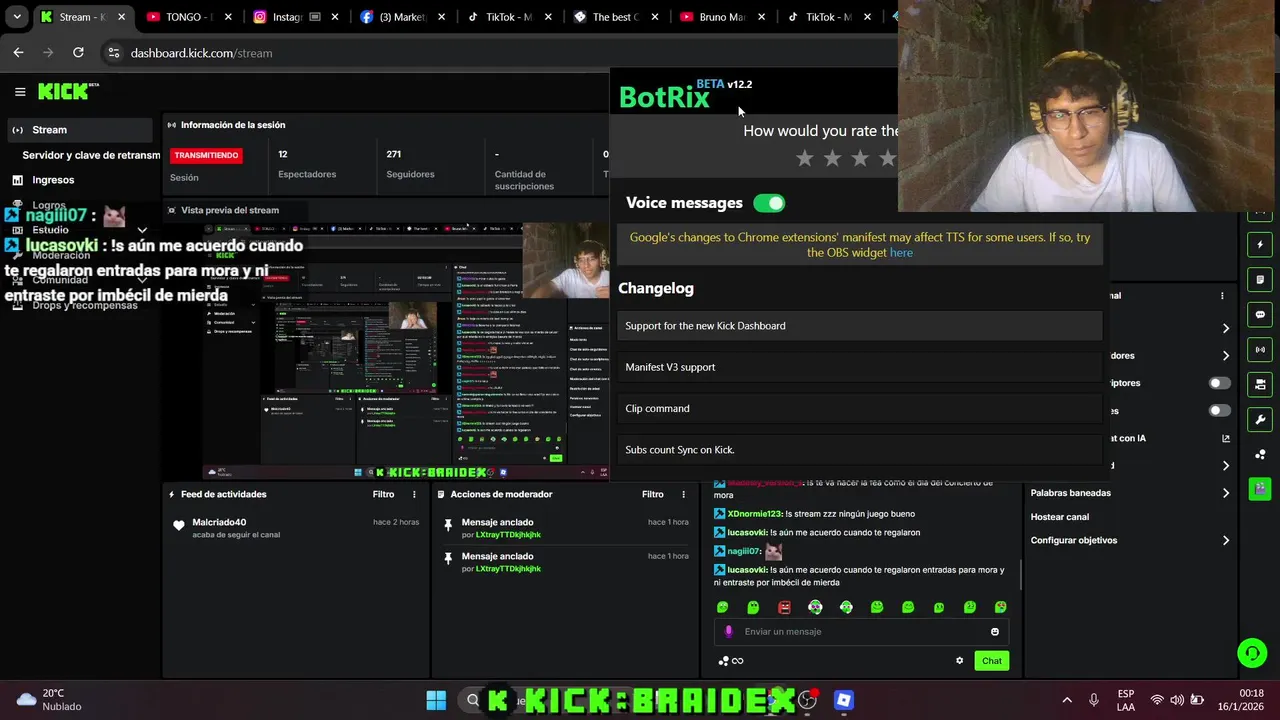Click the green headset support bubble

1252,654
